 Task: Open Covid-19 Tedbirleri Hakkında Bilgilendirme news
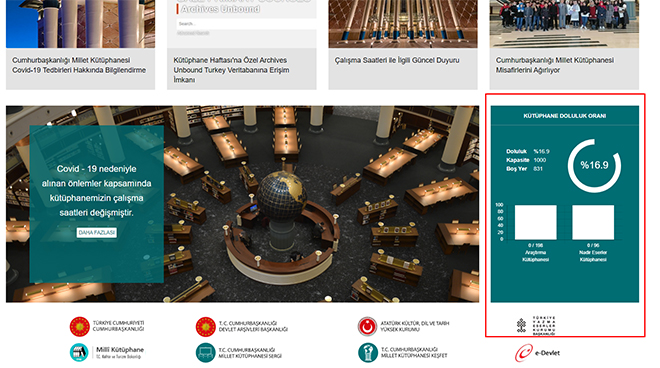tap(79, 65)
